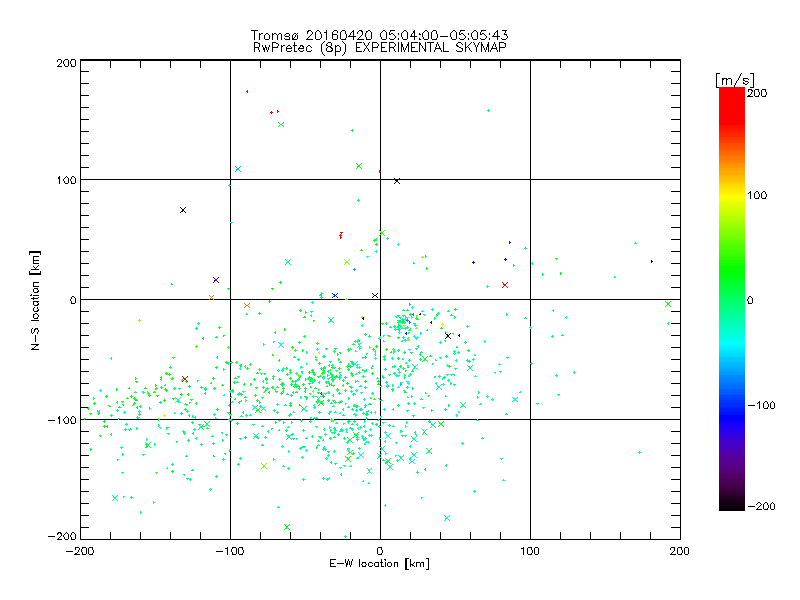Viewport: 800px width, 600px height.
Task: Click the colorbar tick label "-100"
Action: click(761, 405)
